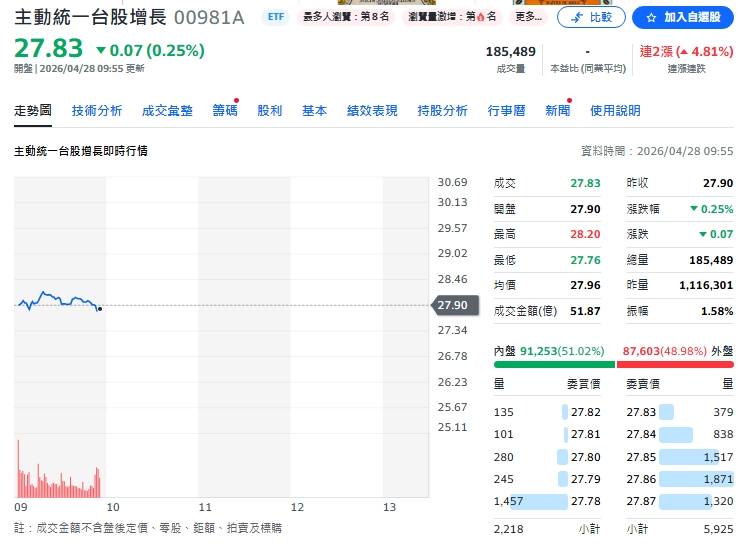Switch to the 技術分析 tab
739x548 pixels.
click(x=97, y=111)
